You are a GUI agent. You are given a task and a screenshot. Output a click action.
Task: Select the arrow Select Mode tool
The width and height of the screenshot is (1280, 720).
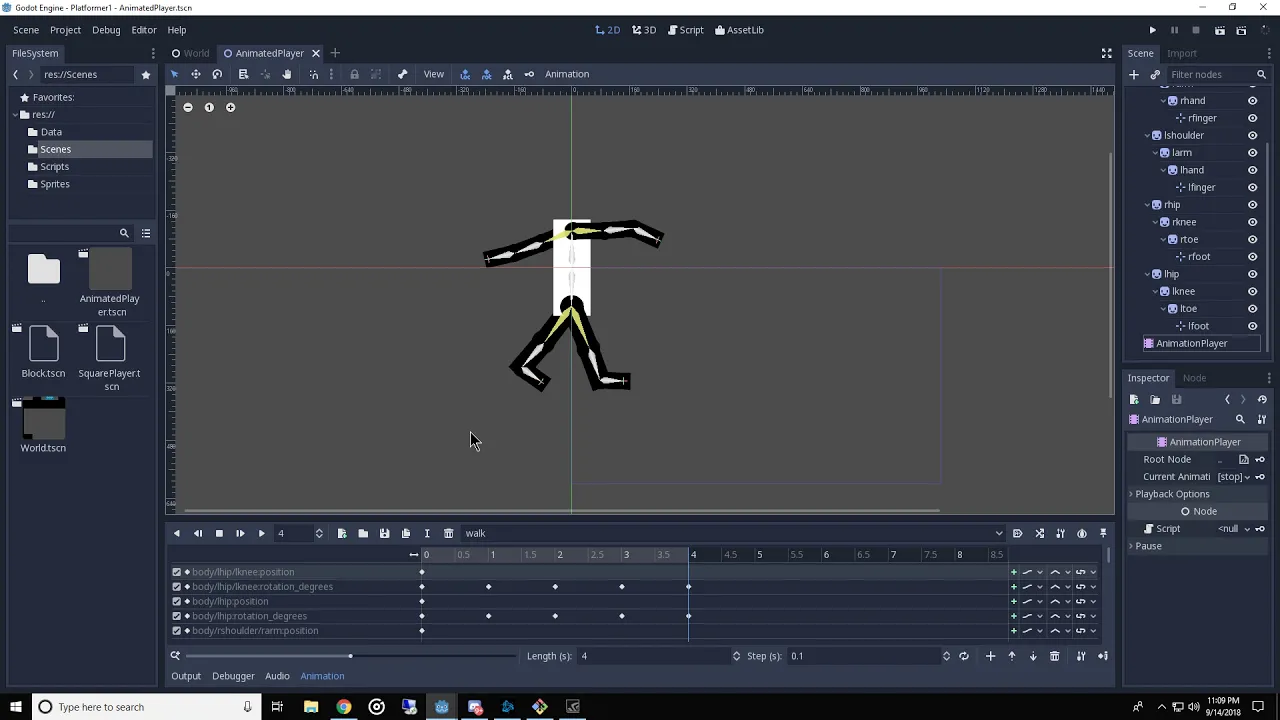pos(174,74)
